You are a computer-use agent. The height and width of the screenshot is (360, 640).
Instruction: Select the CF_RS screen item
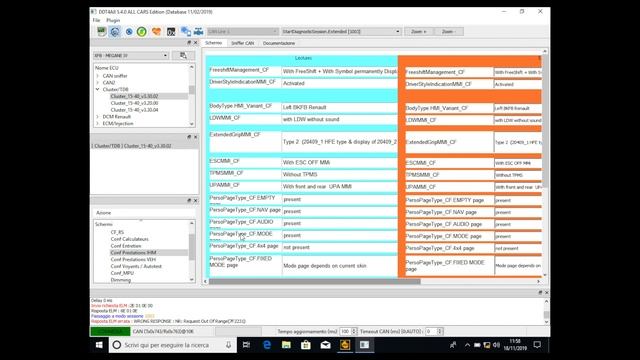tap(117, 232)
